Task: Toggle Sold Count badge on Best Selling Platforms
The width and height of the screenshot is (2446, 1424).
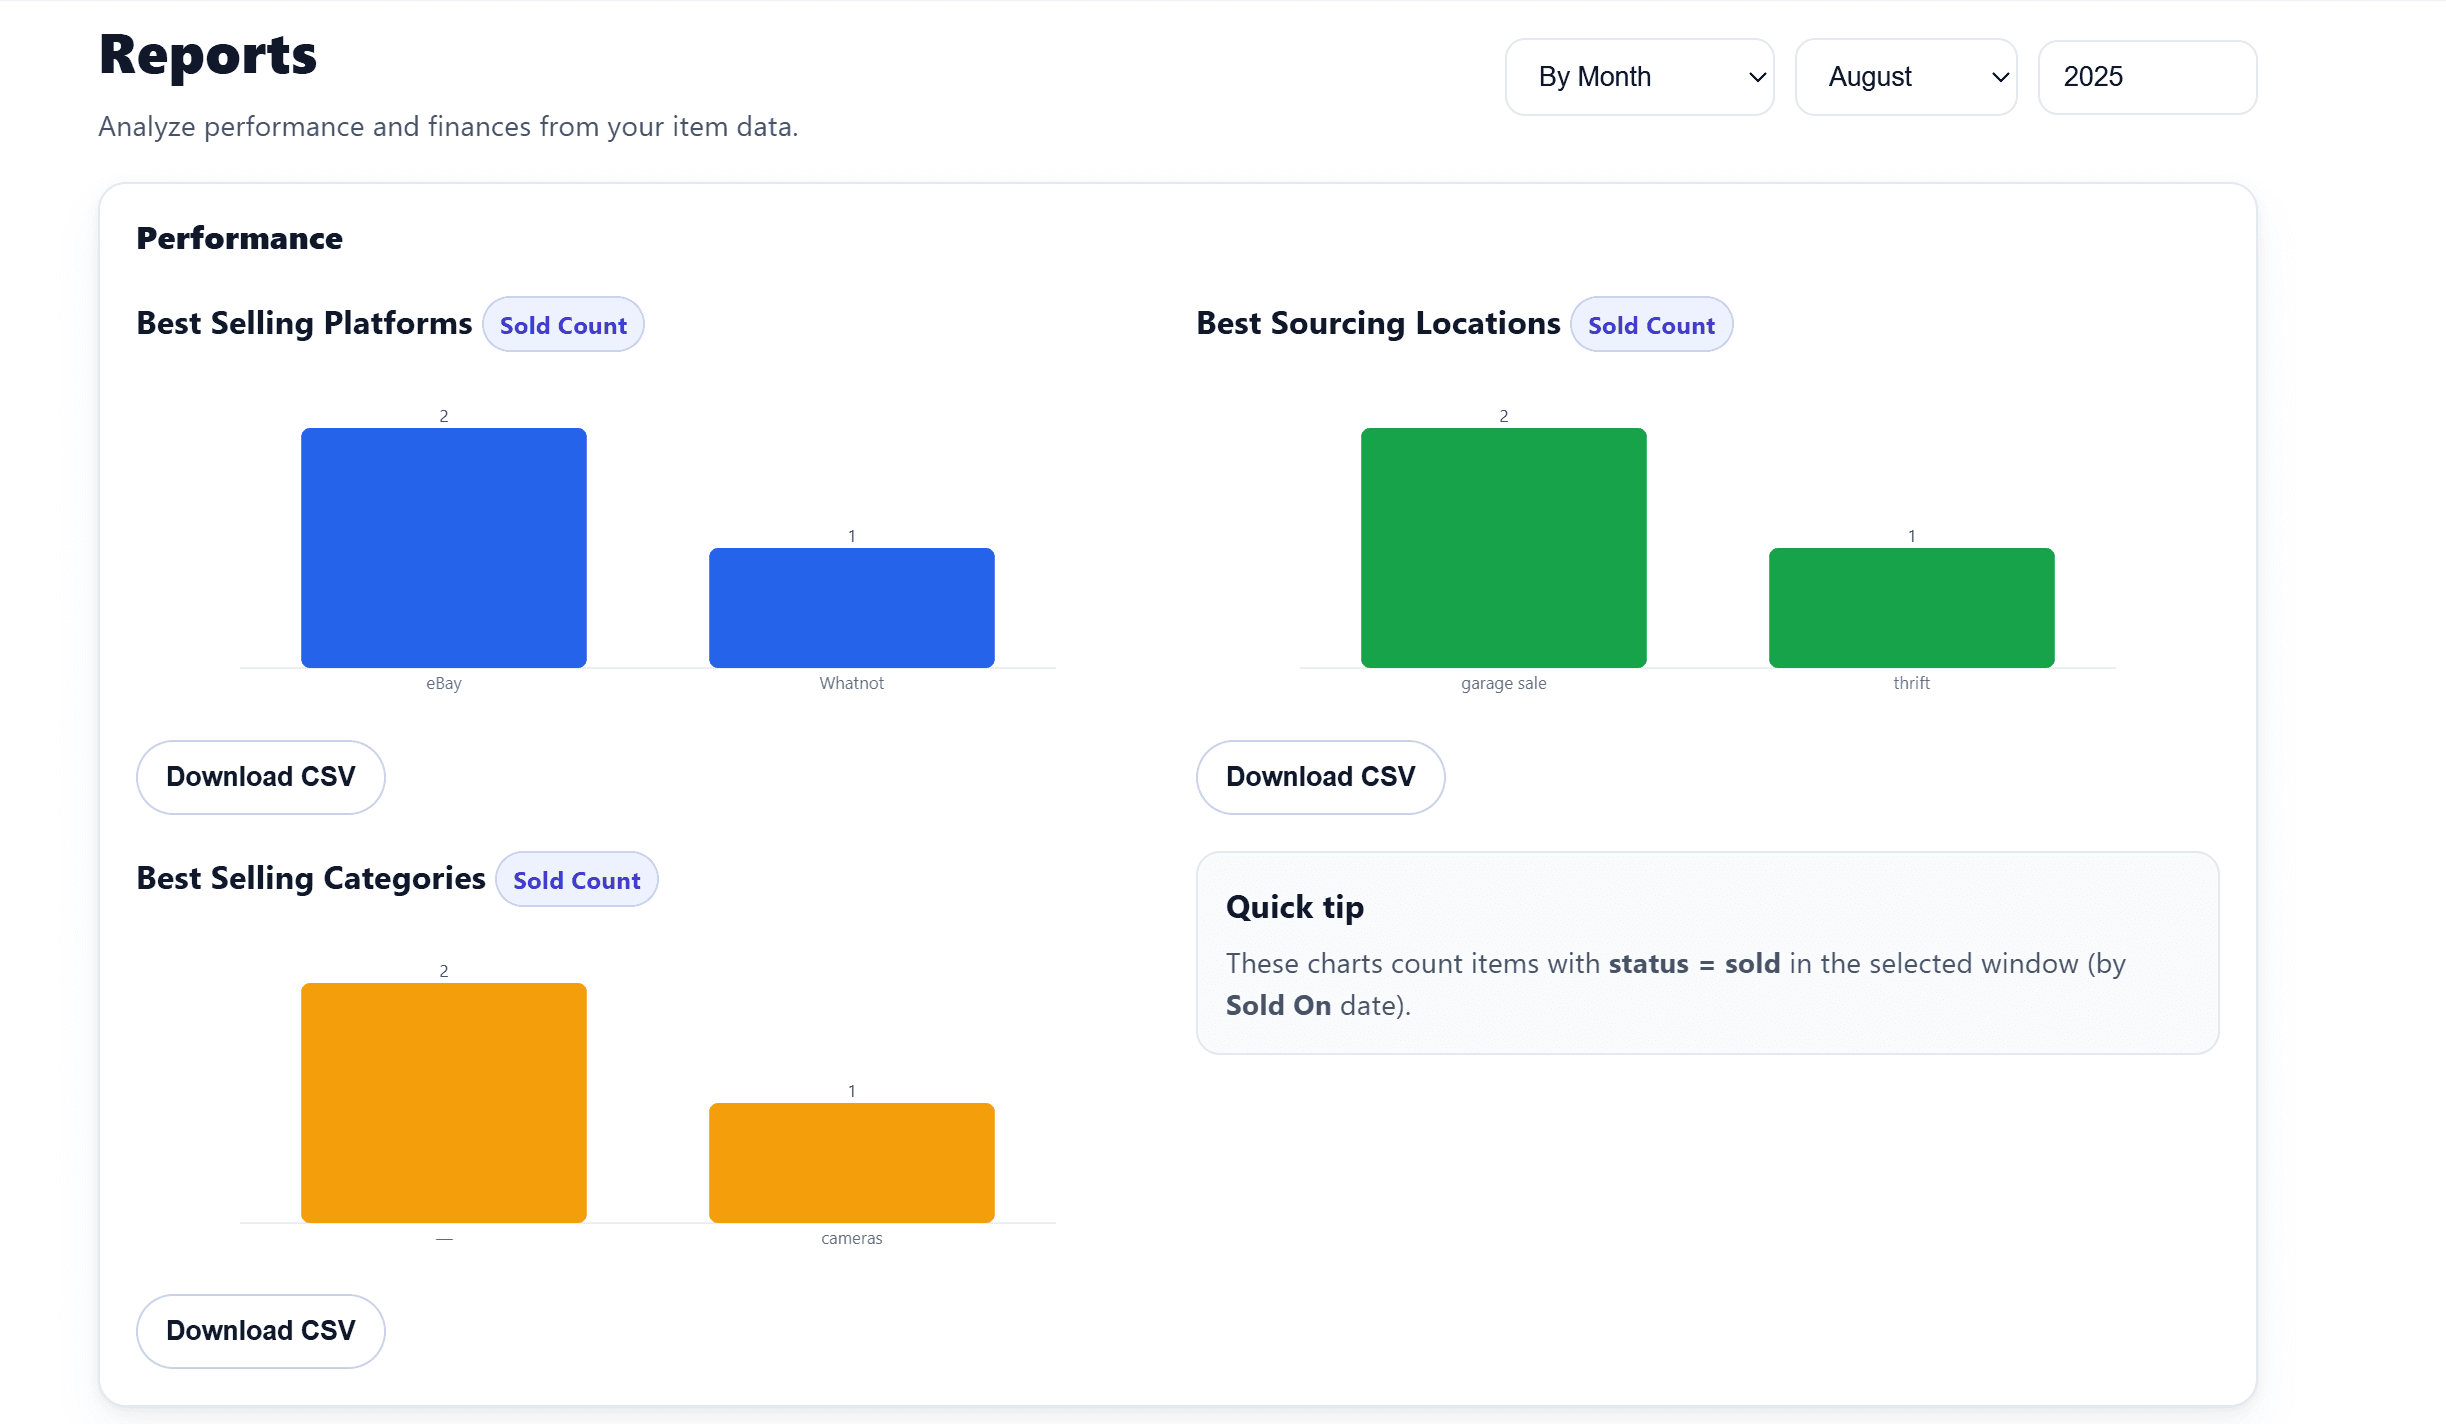Action: [x=563, y=323]
